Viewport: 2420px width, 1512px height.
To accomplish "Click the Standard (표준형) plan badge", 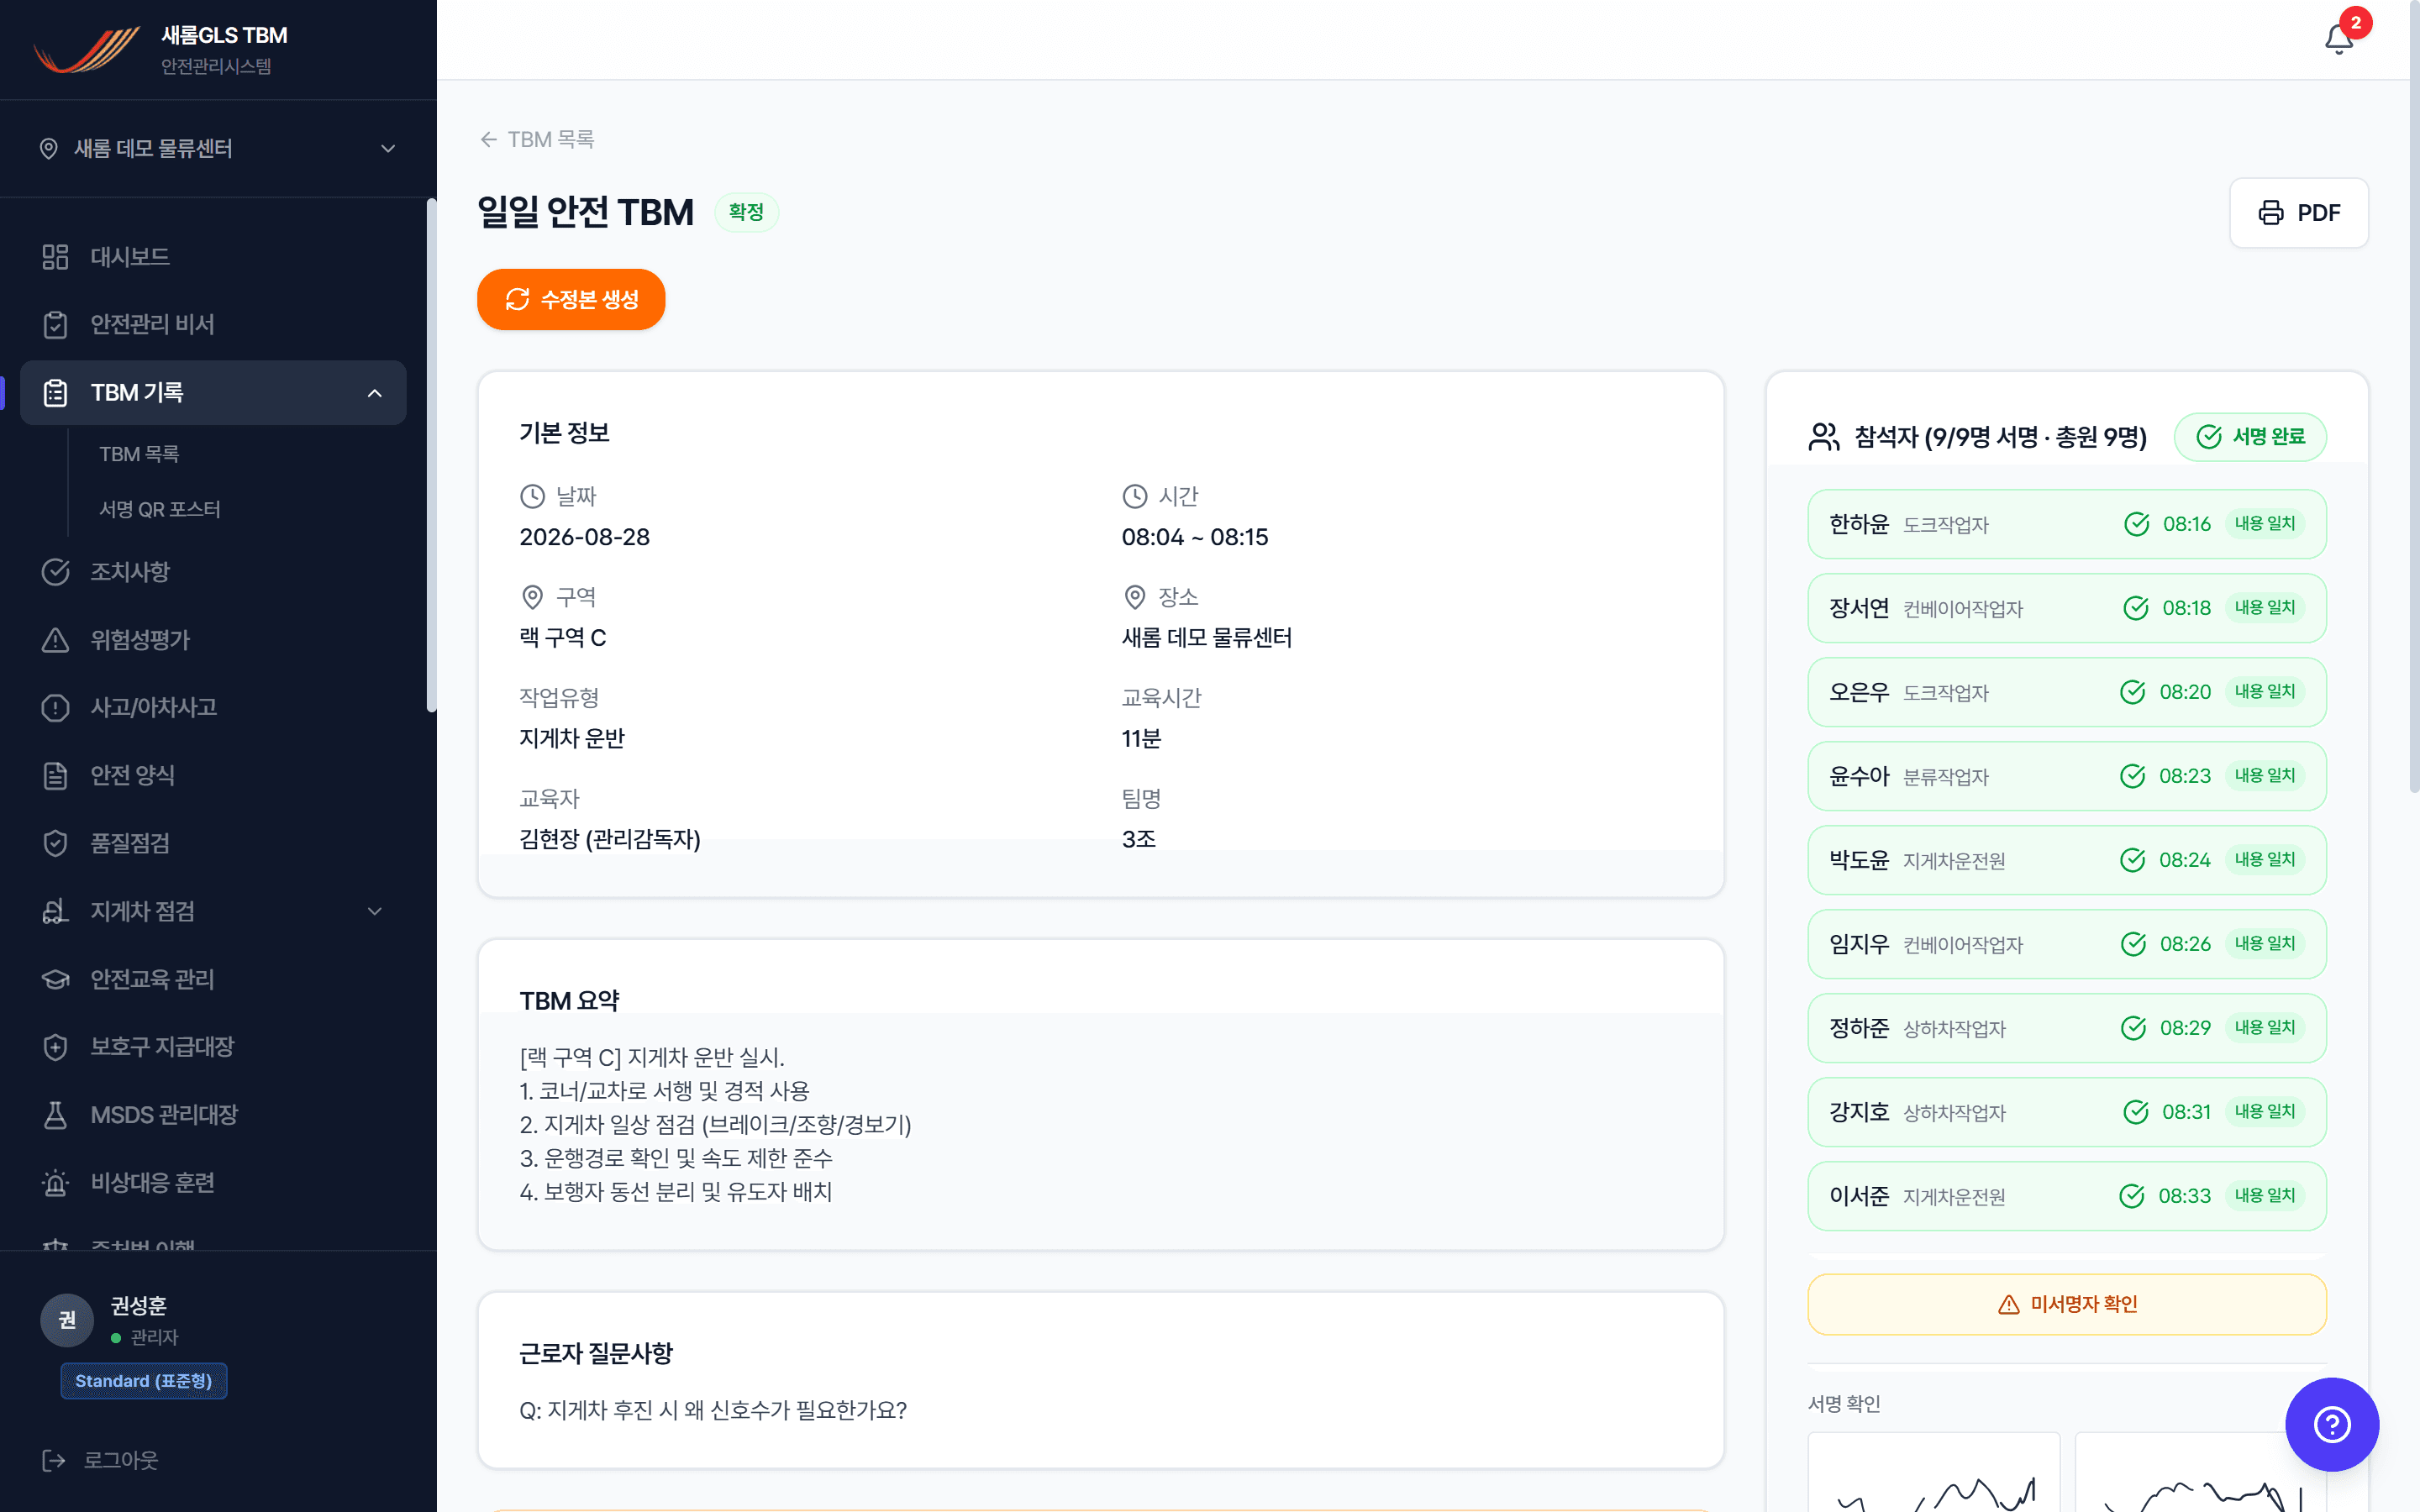I will (144, 1381).
